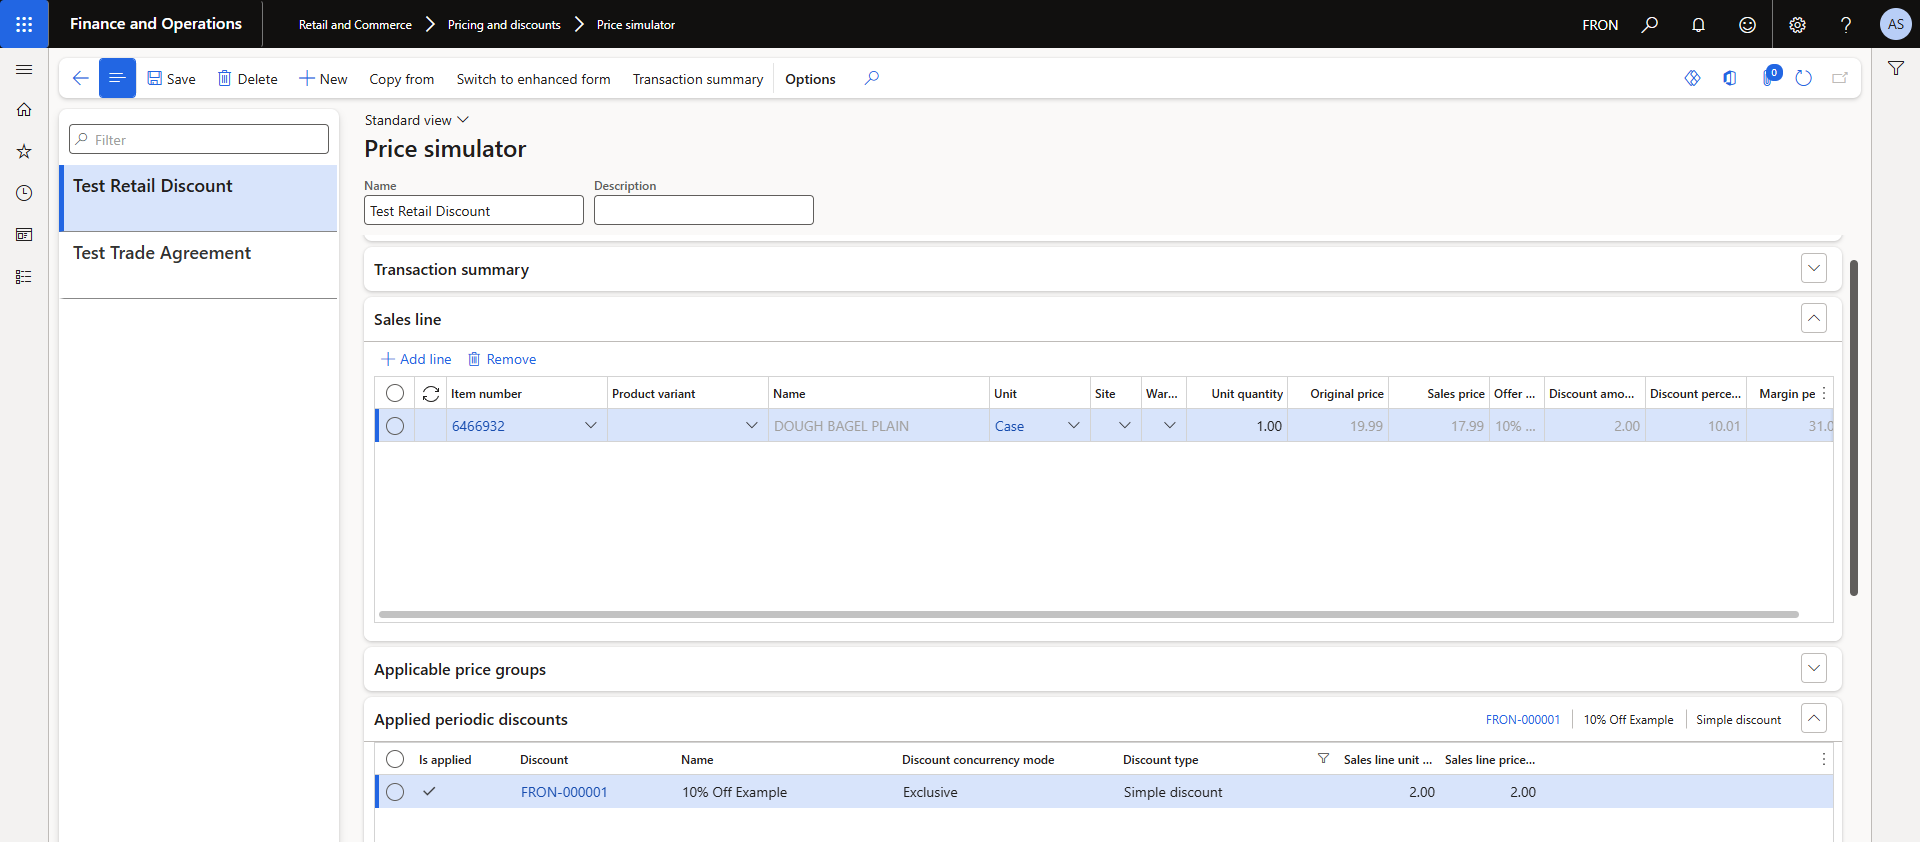1920x842 pixels.
Task: Open the FRON-000001 discount link
Action: [x=564, y=792]
